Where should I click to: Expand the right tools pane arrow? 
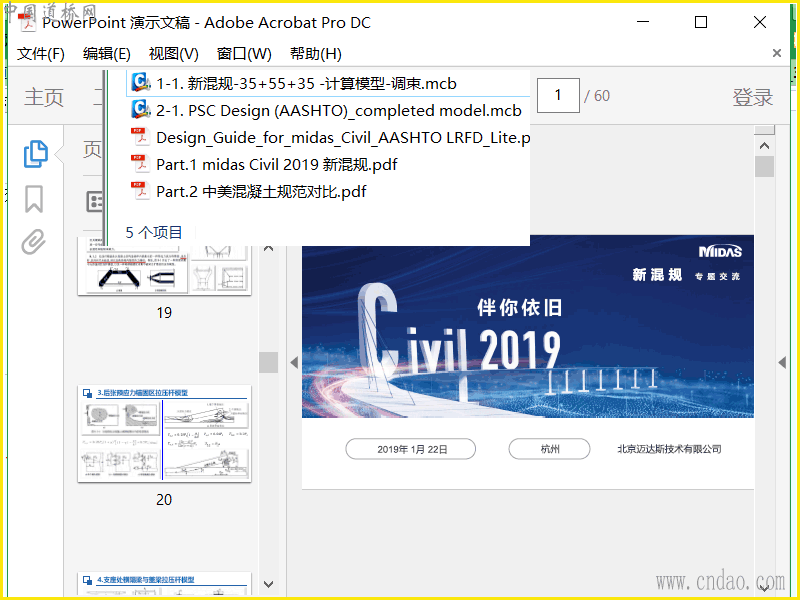click(x=782, y=362)
